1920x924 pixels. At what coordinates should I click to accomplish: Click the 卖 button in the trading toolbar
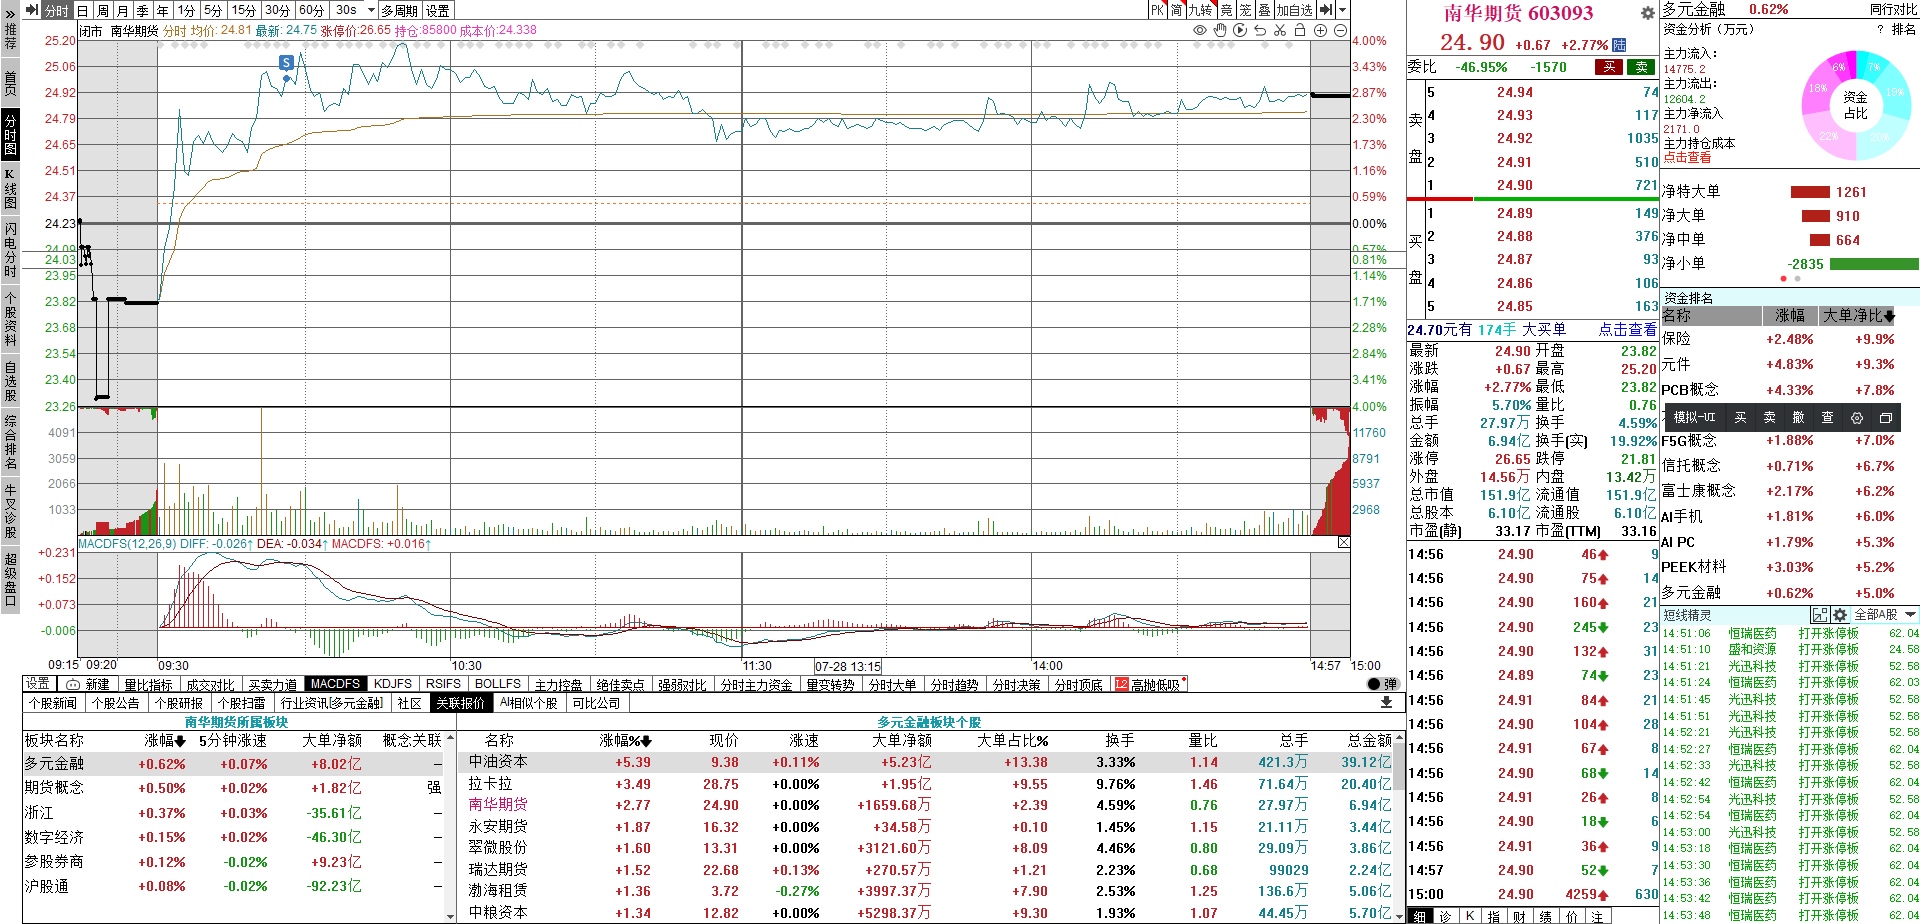[1769, 418]
